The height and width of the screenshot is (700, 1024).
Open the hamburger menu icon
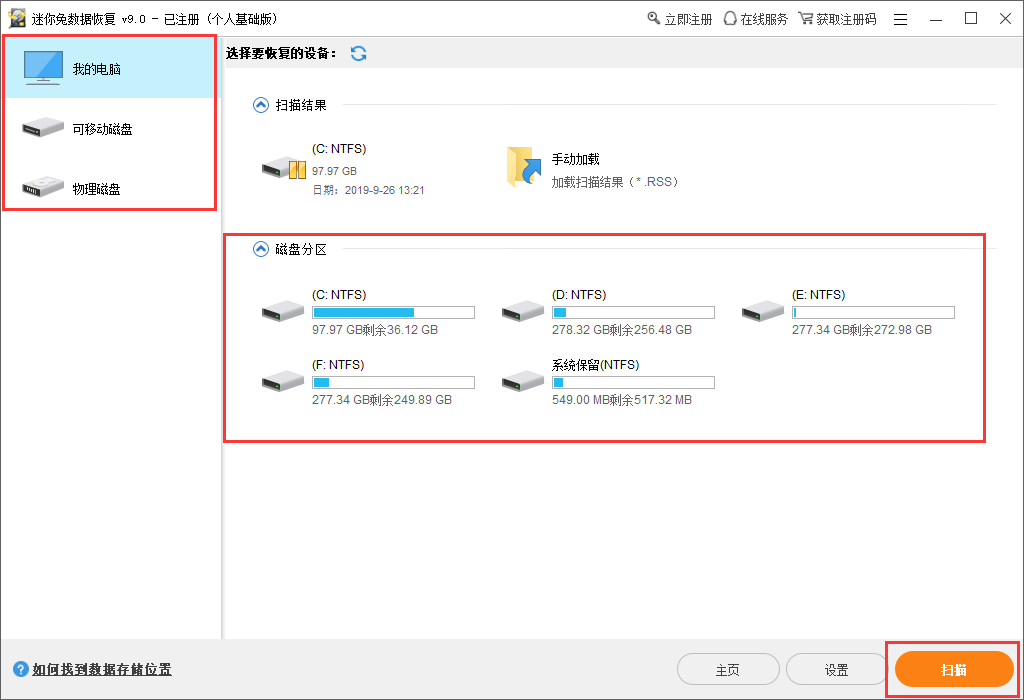901,20
